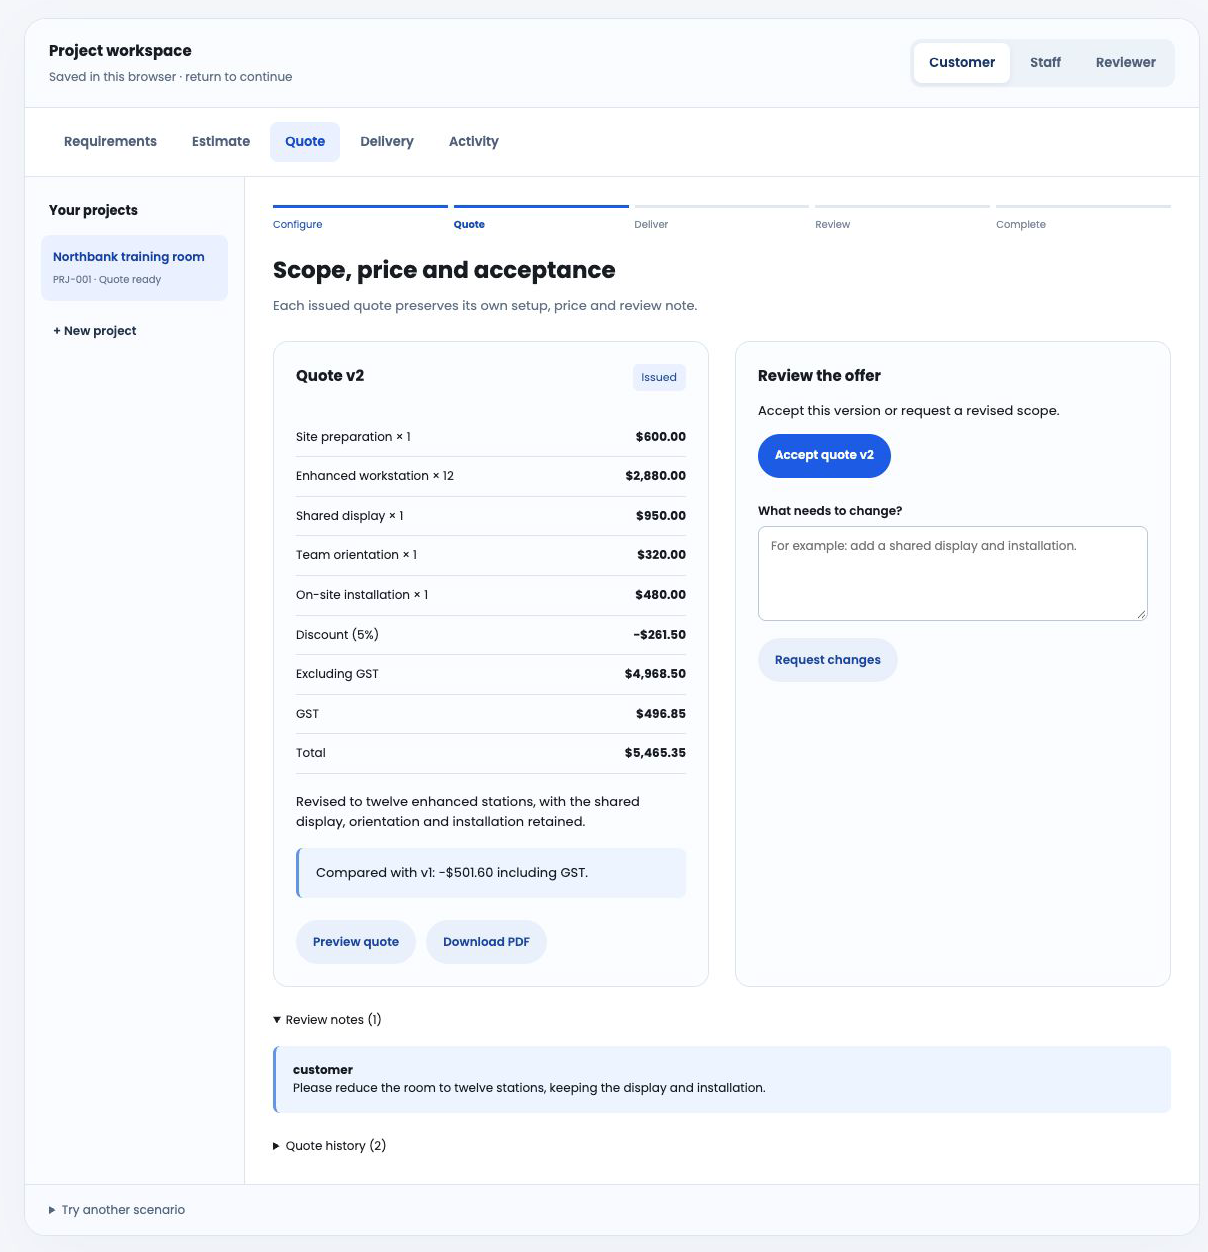Click the 'Compared with v1' note
The width and height of the screenshot is (1208, 1252).
pos(491,873)
